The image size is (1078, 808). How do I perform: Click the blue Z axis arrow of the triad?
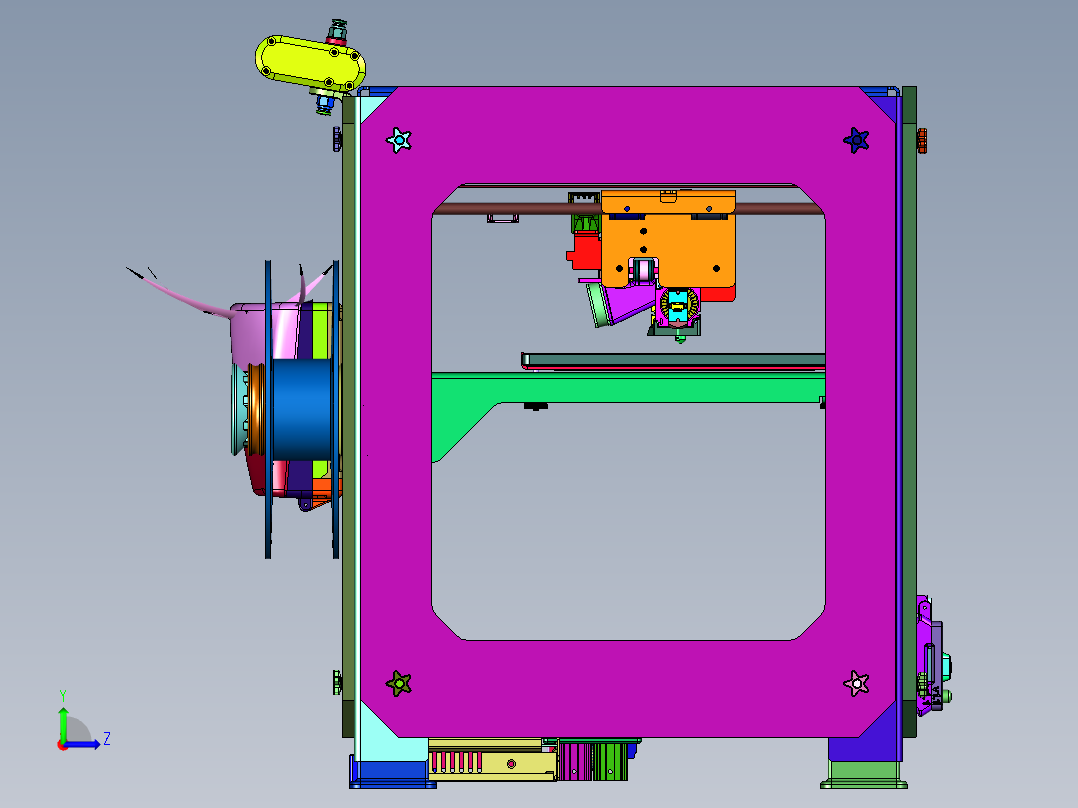pyautogui.click(x=84, y=744)
